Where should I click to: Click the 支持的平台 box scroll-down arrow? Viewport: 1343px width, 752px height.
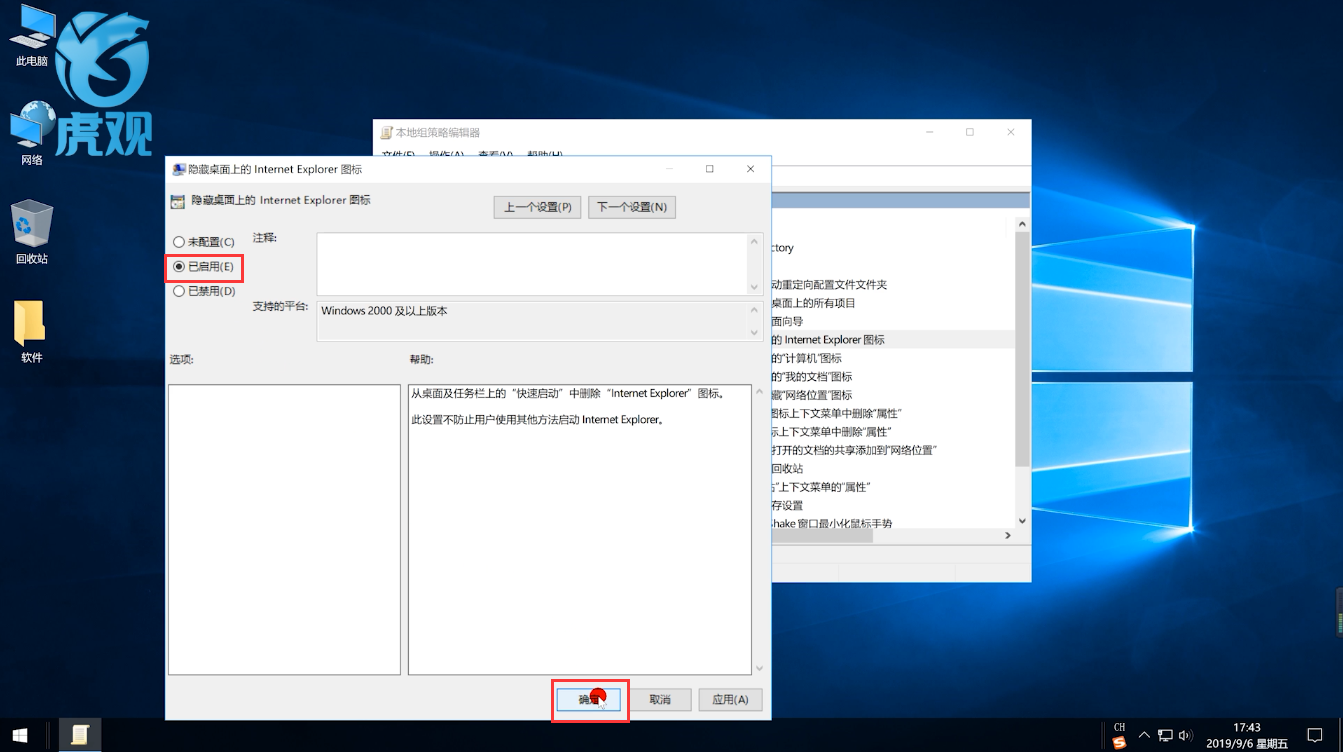click(x=756, y=332)
